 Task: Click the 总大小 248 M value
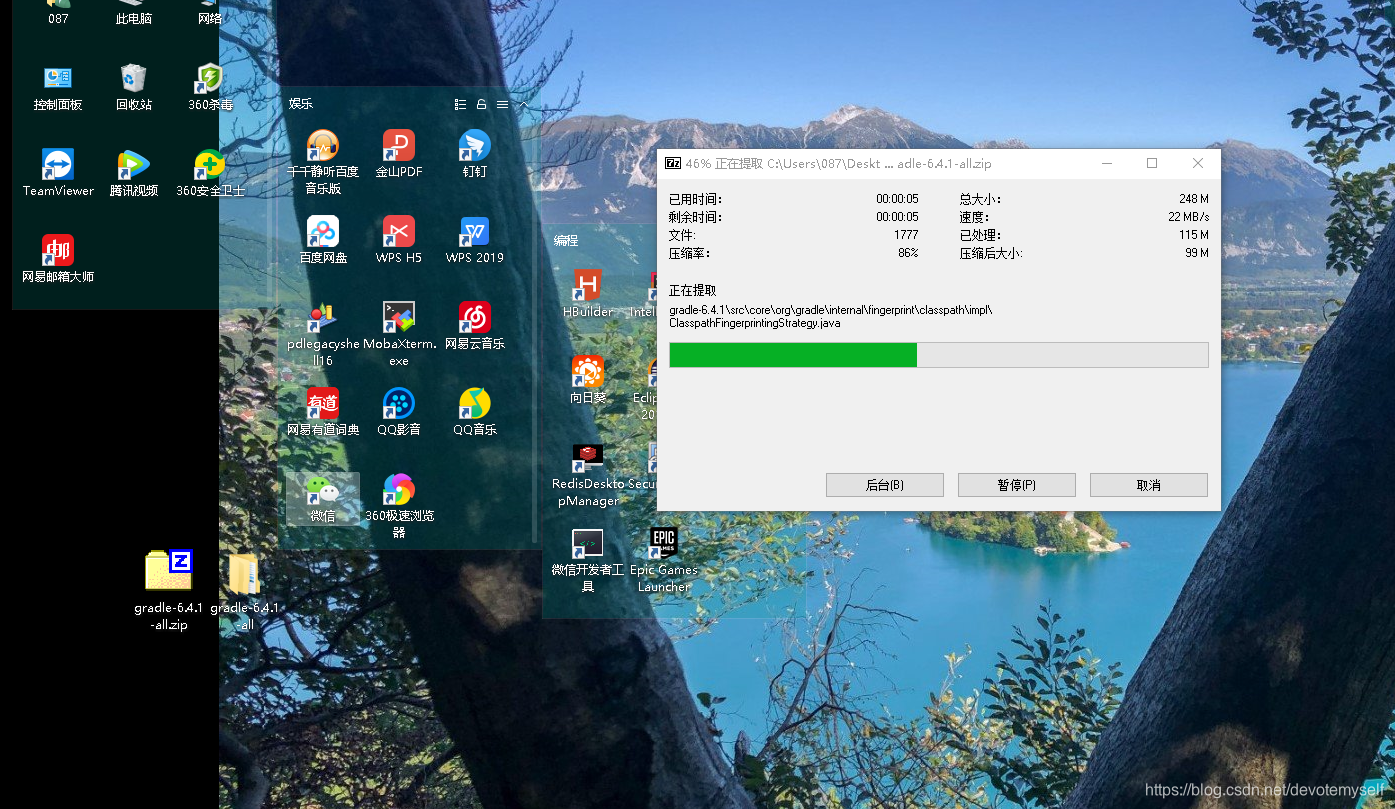pyautogui.click(x=1194, y=199)
